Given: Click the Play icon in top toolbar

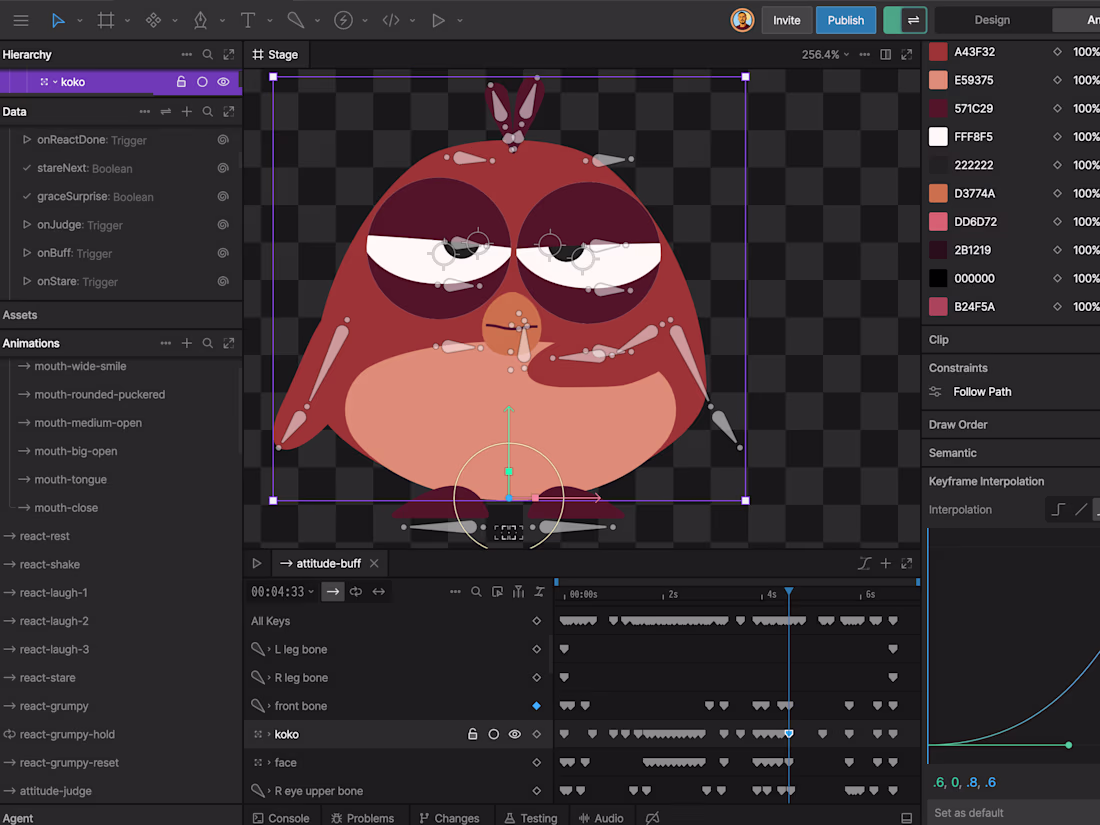Looking at the screenshot, I should click(438, 20).
